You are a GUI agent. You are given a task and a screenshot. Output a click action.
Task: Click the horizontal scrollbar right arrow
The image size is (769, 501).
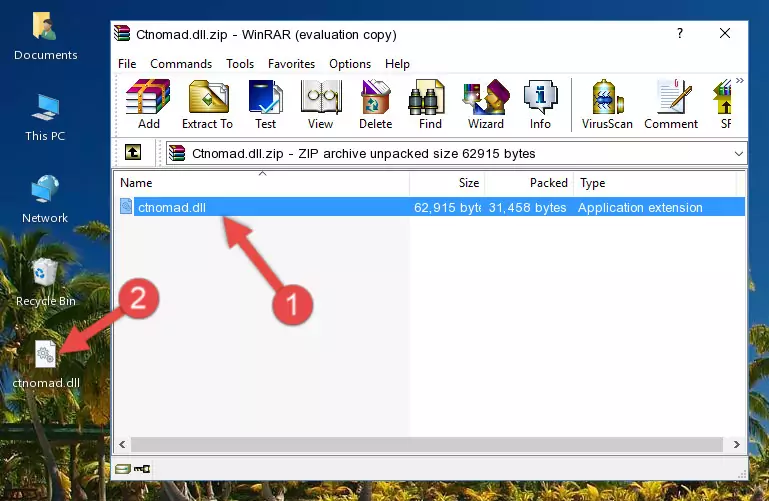pyautogui.click(x=736, y=444)
